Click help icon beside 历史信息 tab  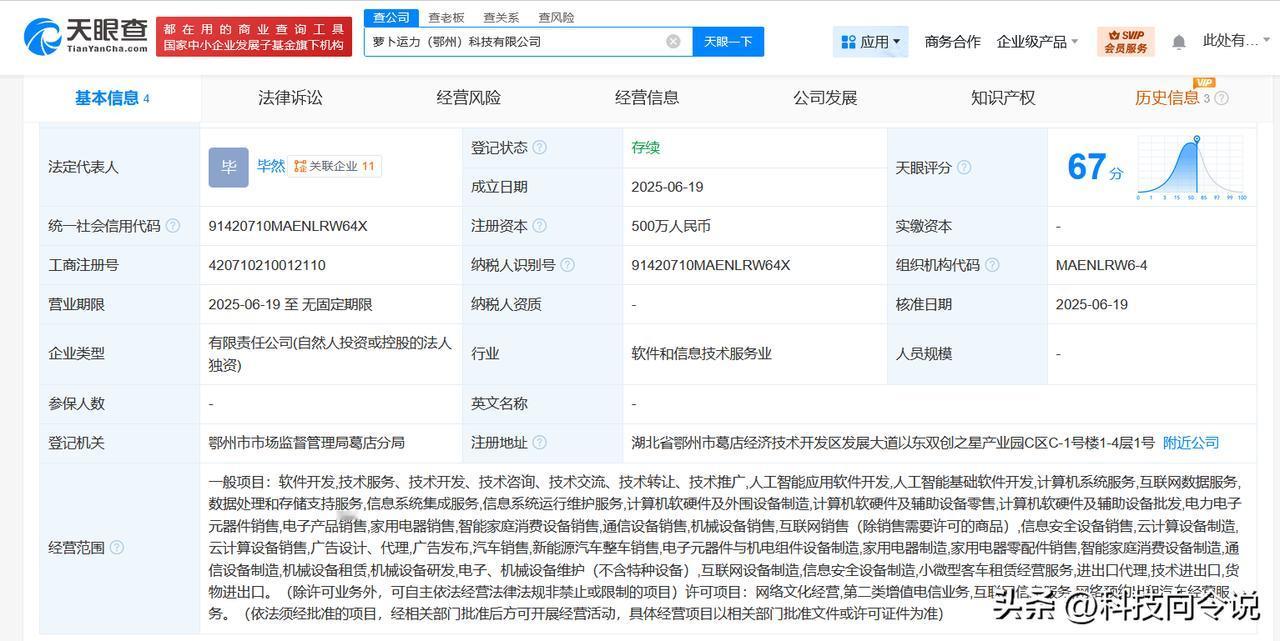coord(1221,98)
